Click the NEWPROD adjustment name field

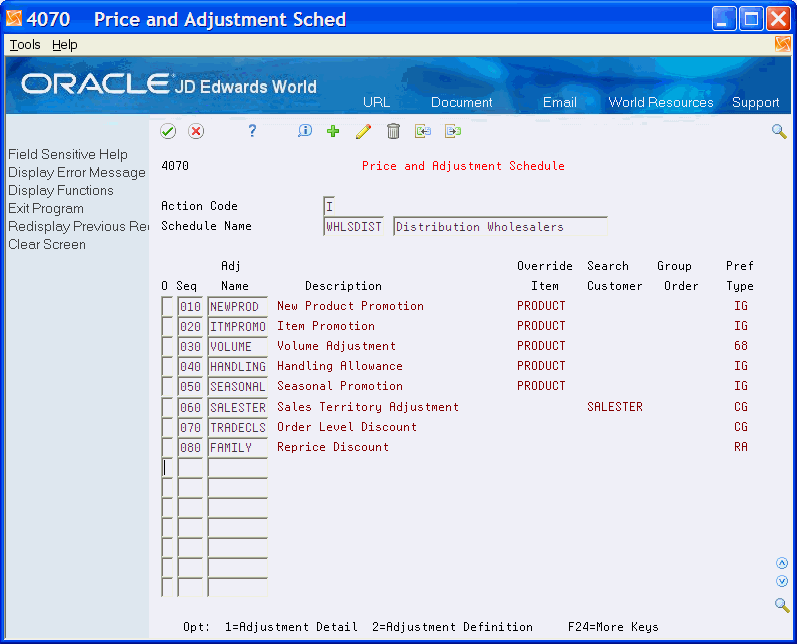pos(237,306)
